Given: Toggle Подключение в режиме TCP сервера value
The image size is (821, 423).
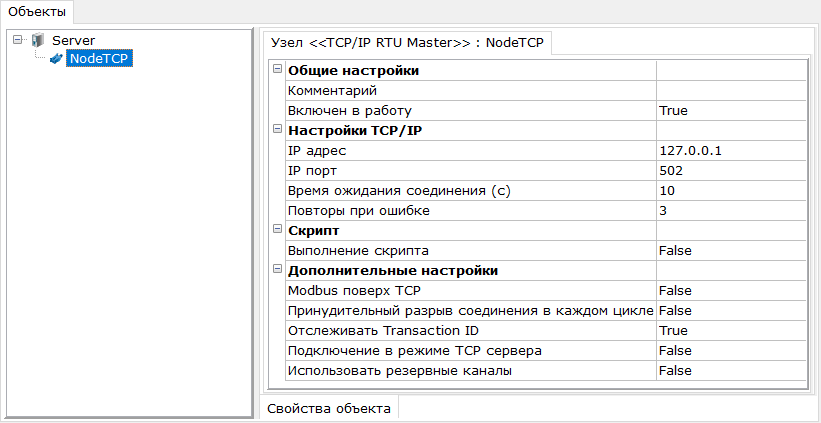Looking at the screenshot, I should pos(731,350).
